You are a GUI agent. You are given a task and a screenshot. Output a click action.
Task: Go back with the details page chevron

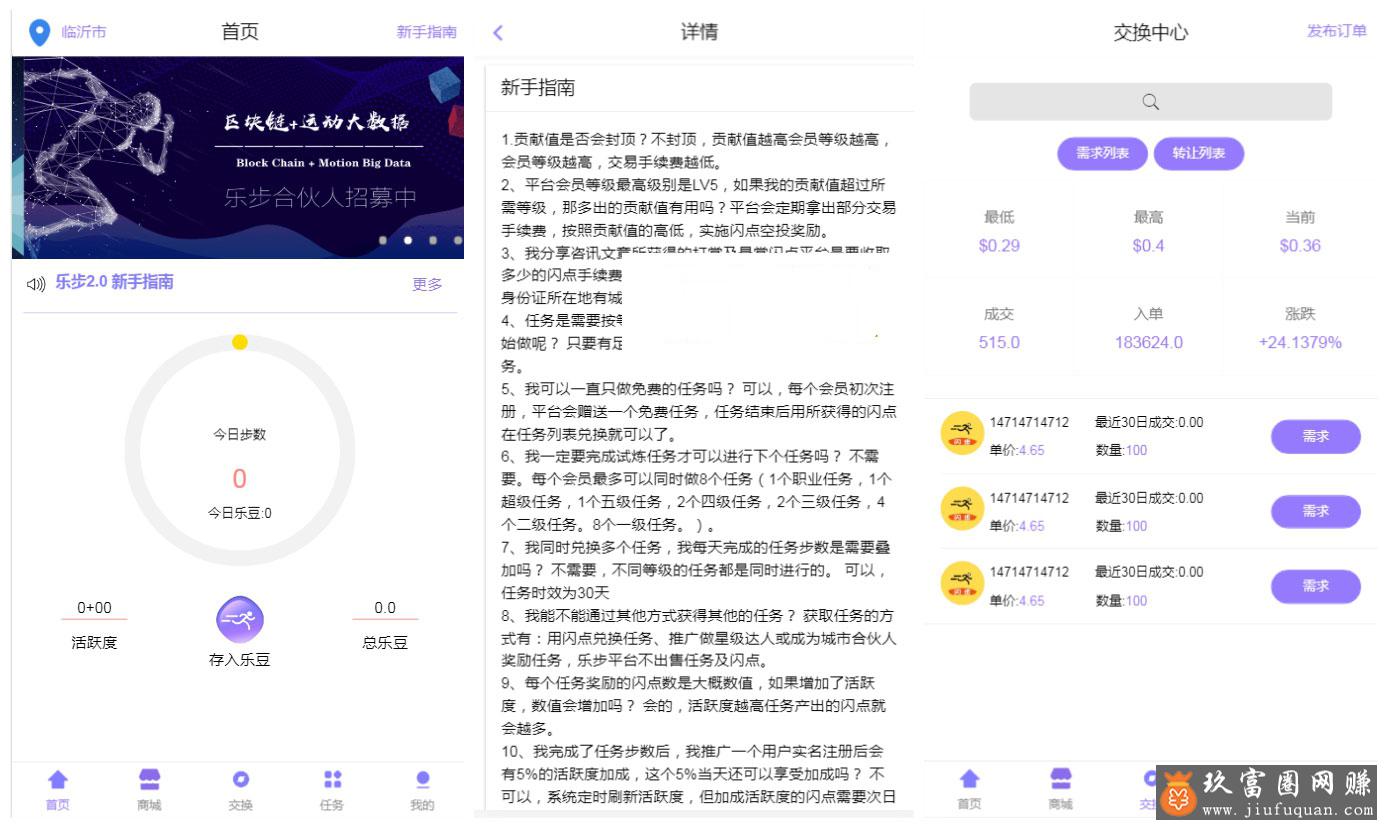pos(498,32)
